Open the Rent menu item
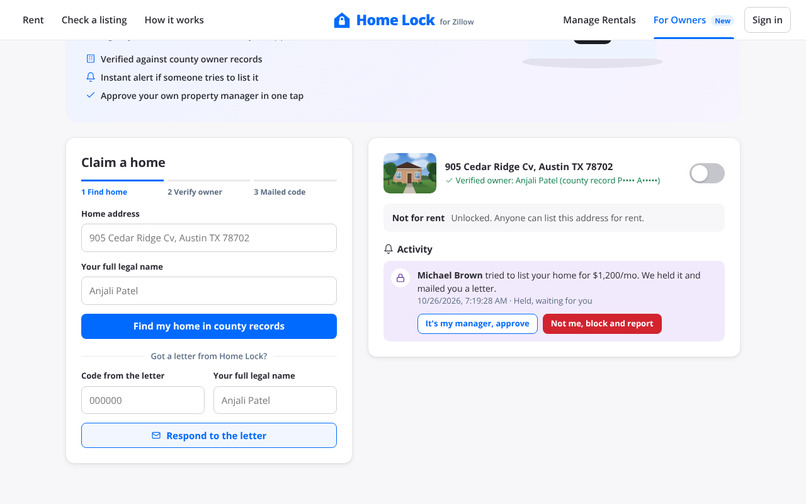This screenshot has height=504, width=806. coord(33,20)
